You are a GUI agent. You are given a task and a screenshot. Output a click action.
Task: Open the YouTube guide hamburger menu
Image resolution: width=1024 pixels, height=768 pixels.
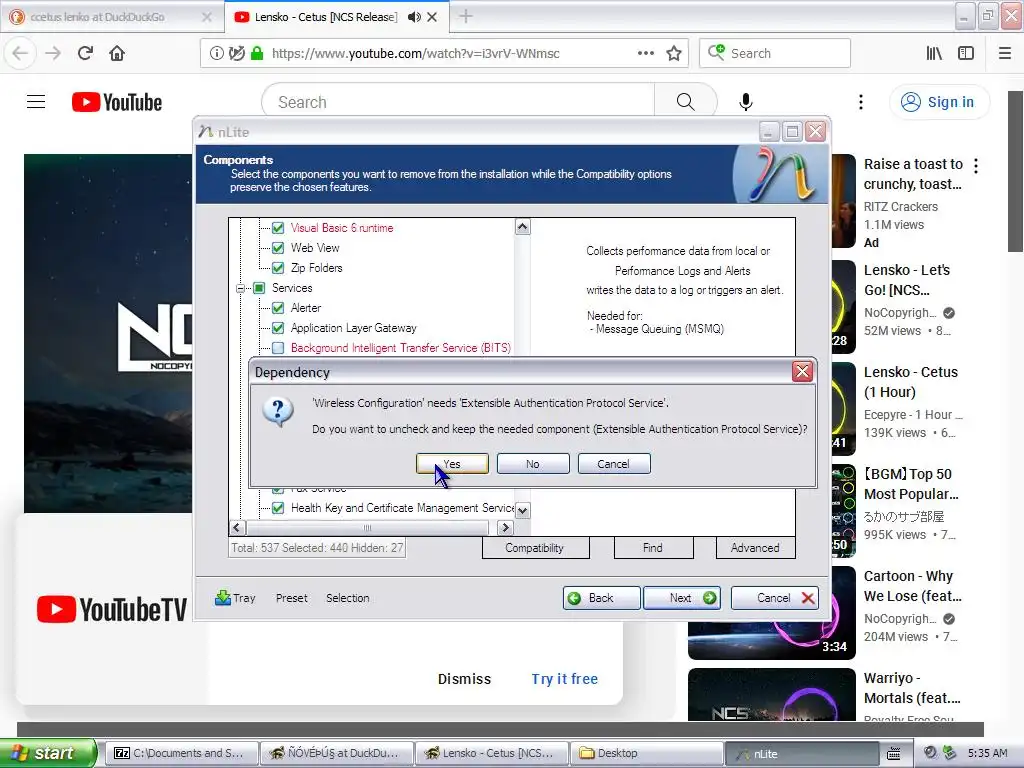pos(36,102)
